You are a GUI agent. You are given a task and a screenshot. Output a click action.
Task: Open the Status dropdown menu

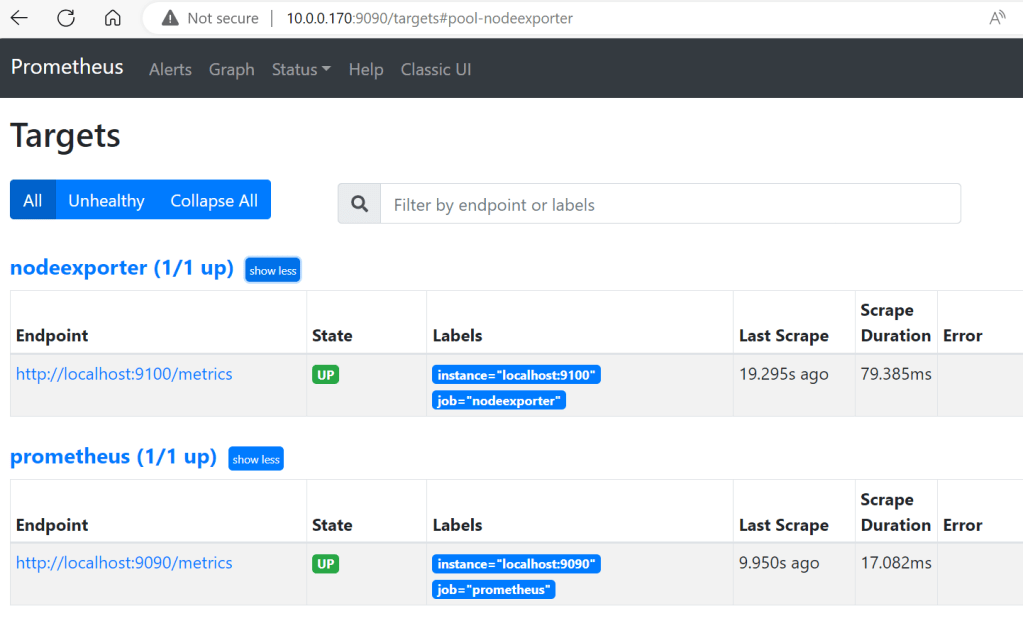pos(301,69)
